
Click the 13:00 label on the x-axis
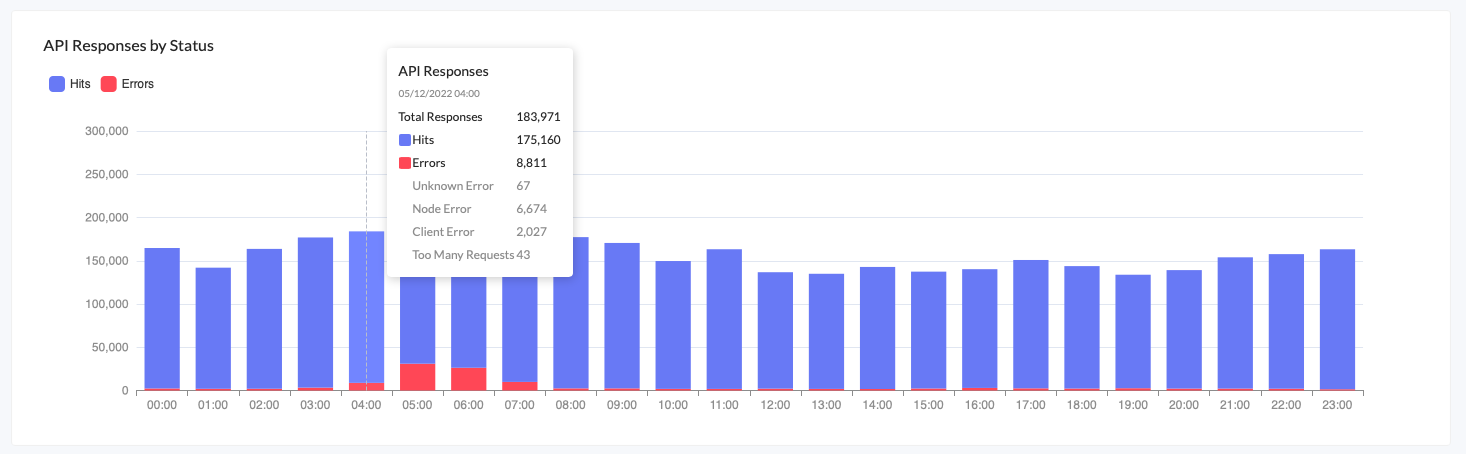pos(826,405)
